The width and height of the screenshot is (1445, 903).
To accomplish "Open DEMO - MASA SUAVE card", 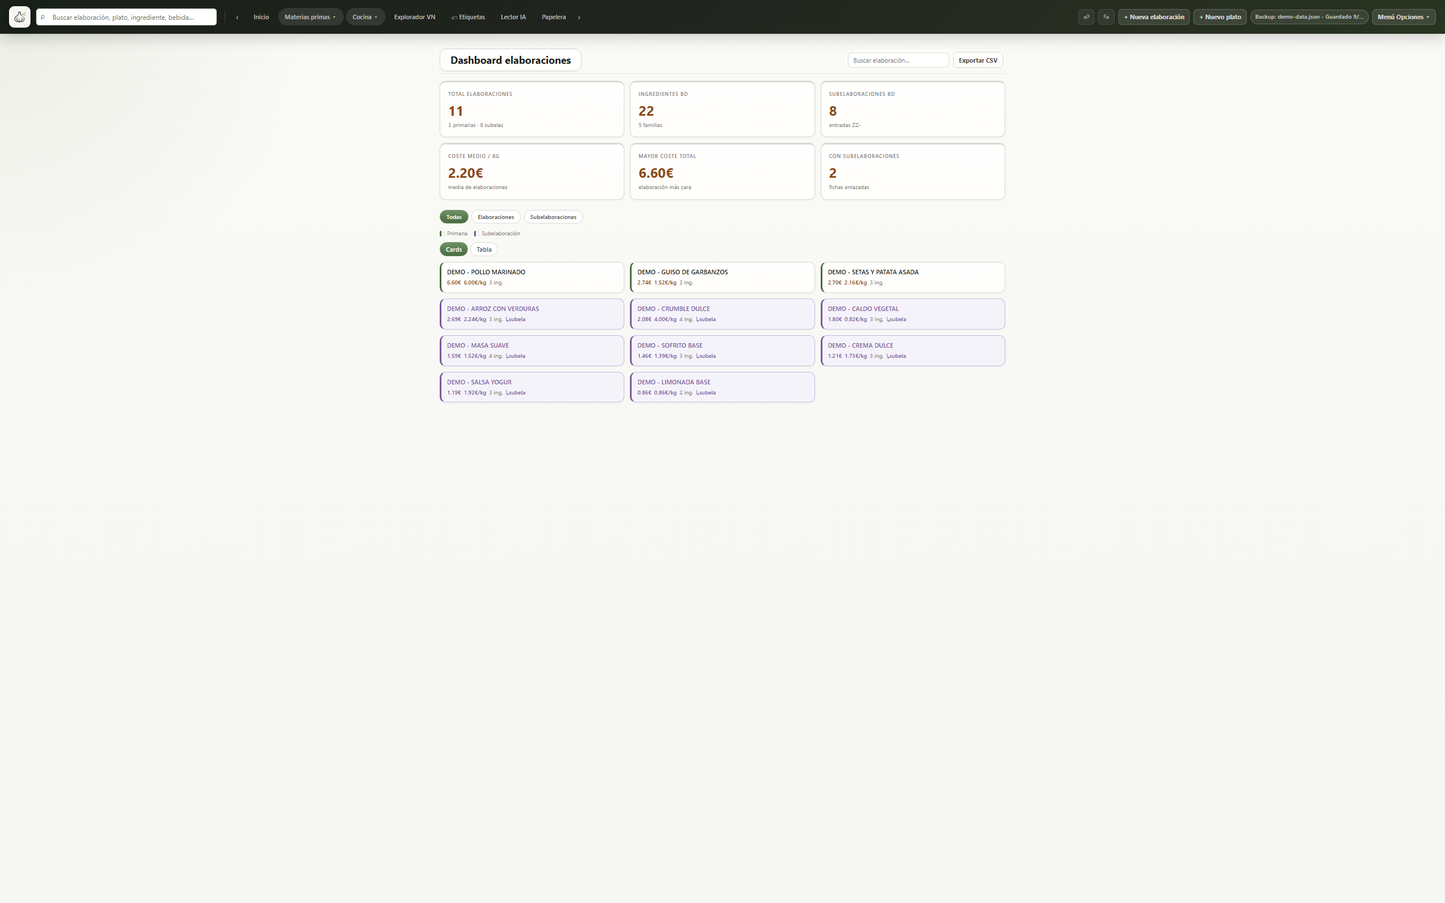I will tap(532, 350).
